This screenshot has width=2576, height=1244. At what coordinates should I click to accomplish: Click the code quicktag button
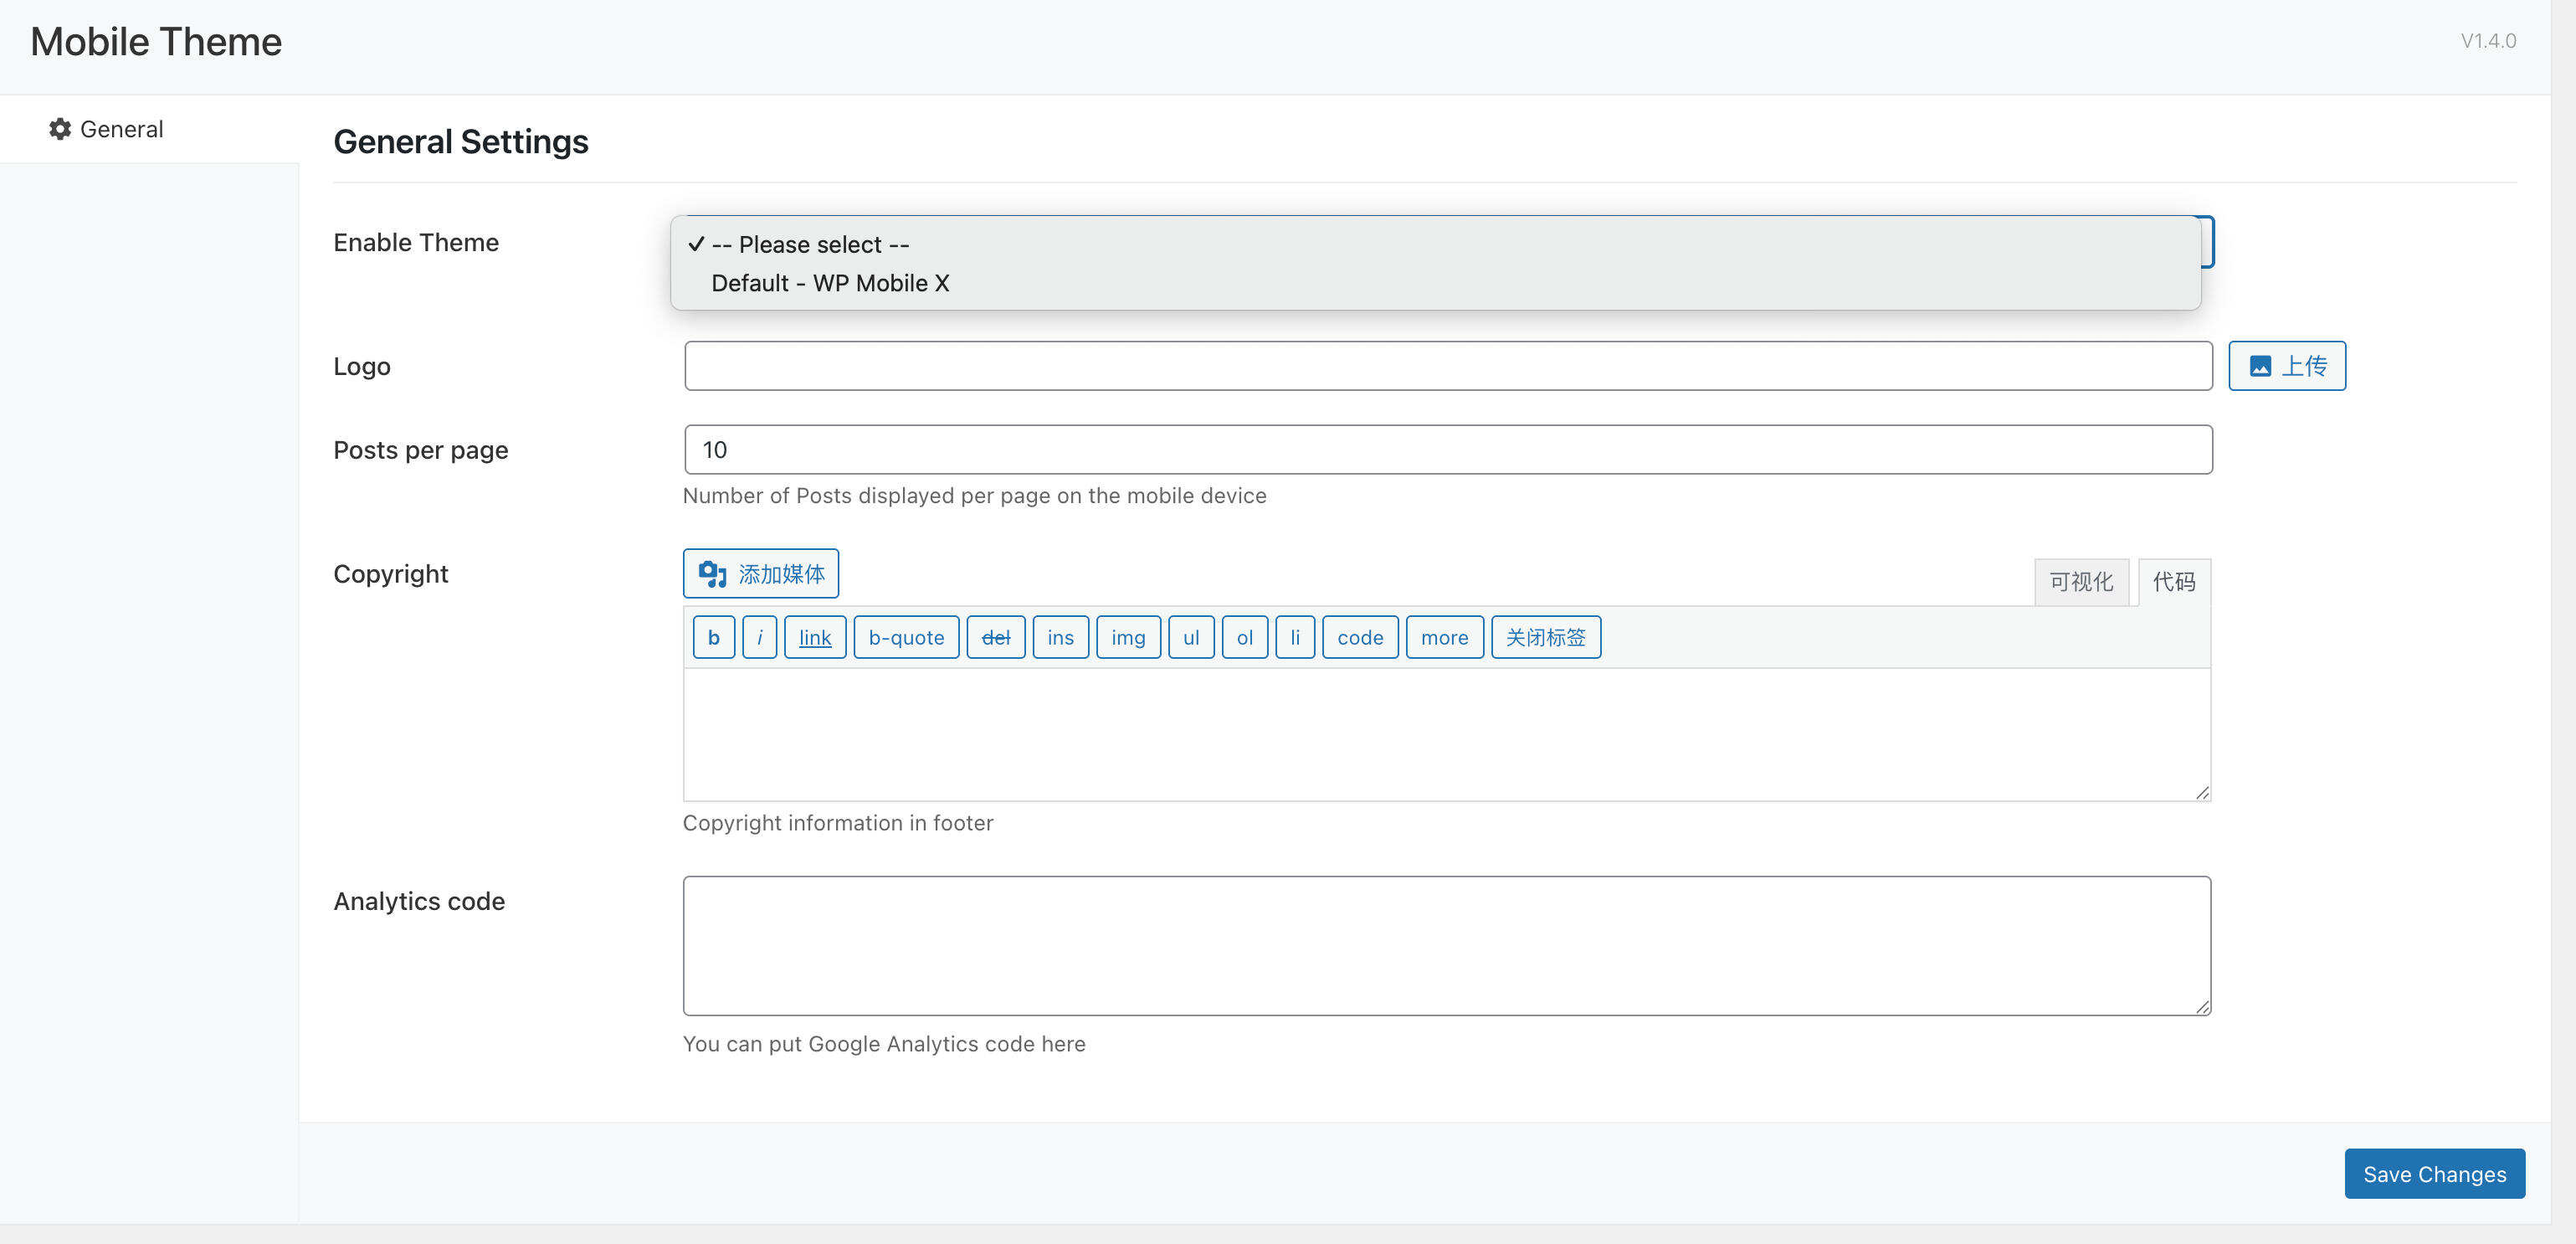click(x=1359, y=638)
